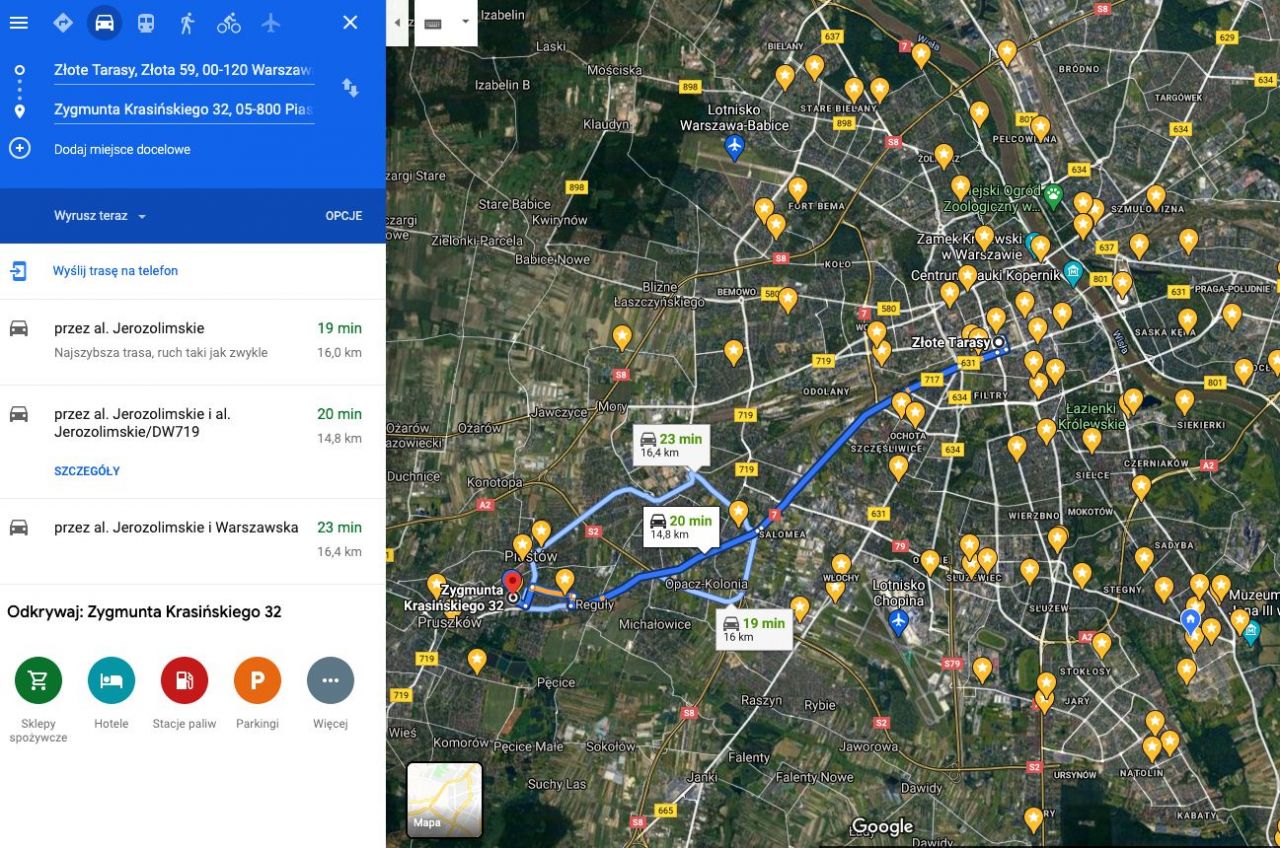The image size is (1280, 848).
Task: Open route OPCJE settings
Action: tap(343, 215)
